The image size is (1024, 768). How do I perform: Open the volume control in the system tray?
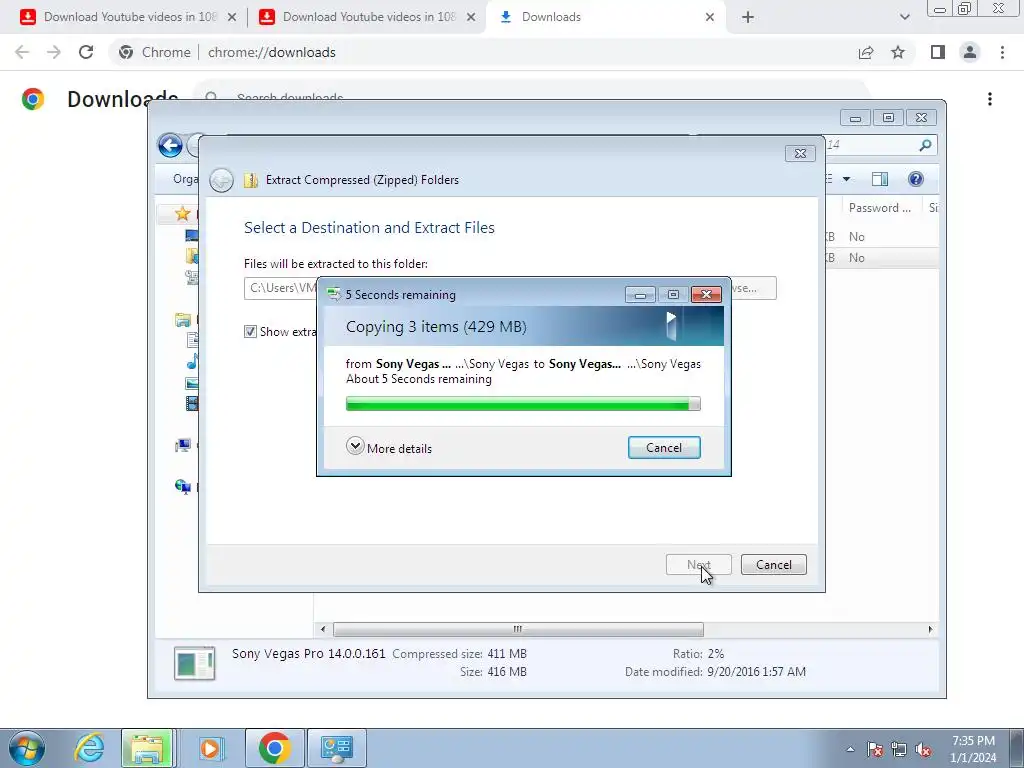(923, 750)
